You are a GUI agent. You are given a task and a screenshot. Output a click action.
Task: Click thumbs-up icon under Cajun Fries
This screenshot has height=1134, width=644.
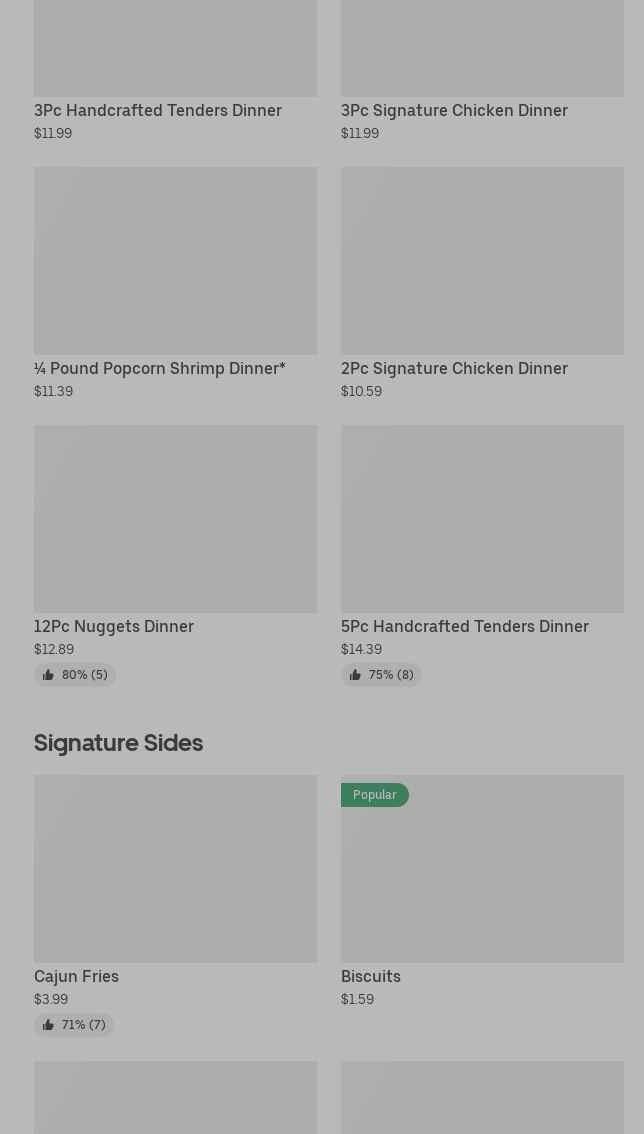point(48,1025)
